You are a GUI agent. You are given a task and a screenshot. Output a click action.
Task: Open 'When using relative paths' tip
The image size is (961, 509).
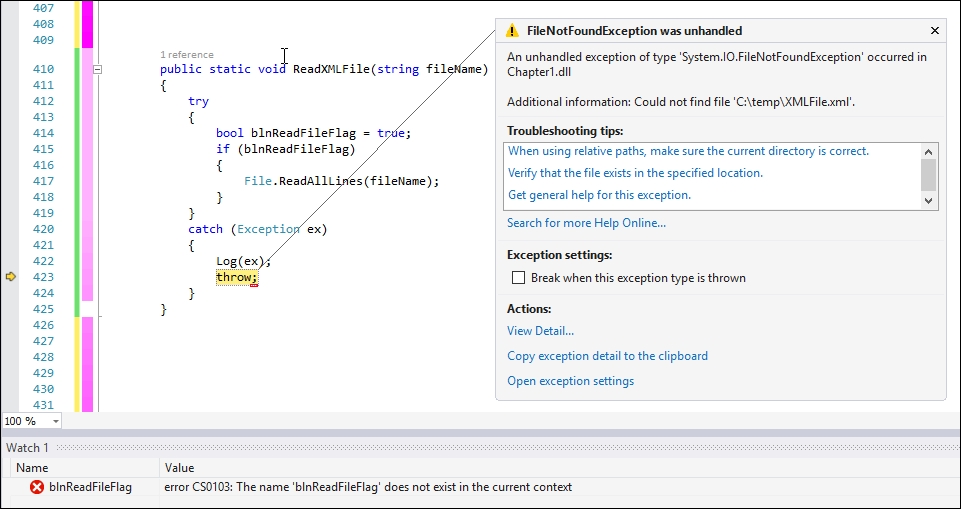(688, 151)
